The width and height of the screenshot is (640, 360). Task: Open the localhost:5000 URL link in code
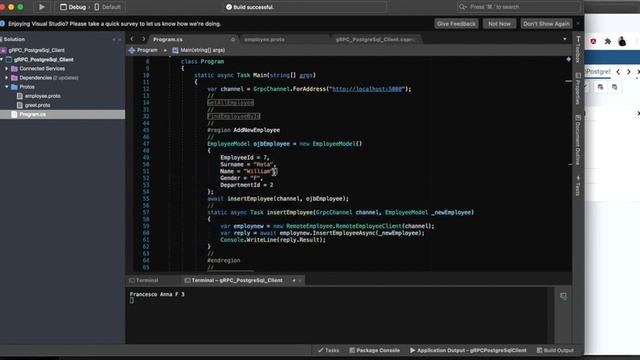(367, 89)
